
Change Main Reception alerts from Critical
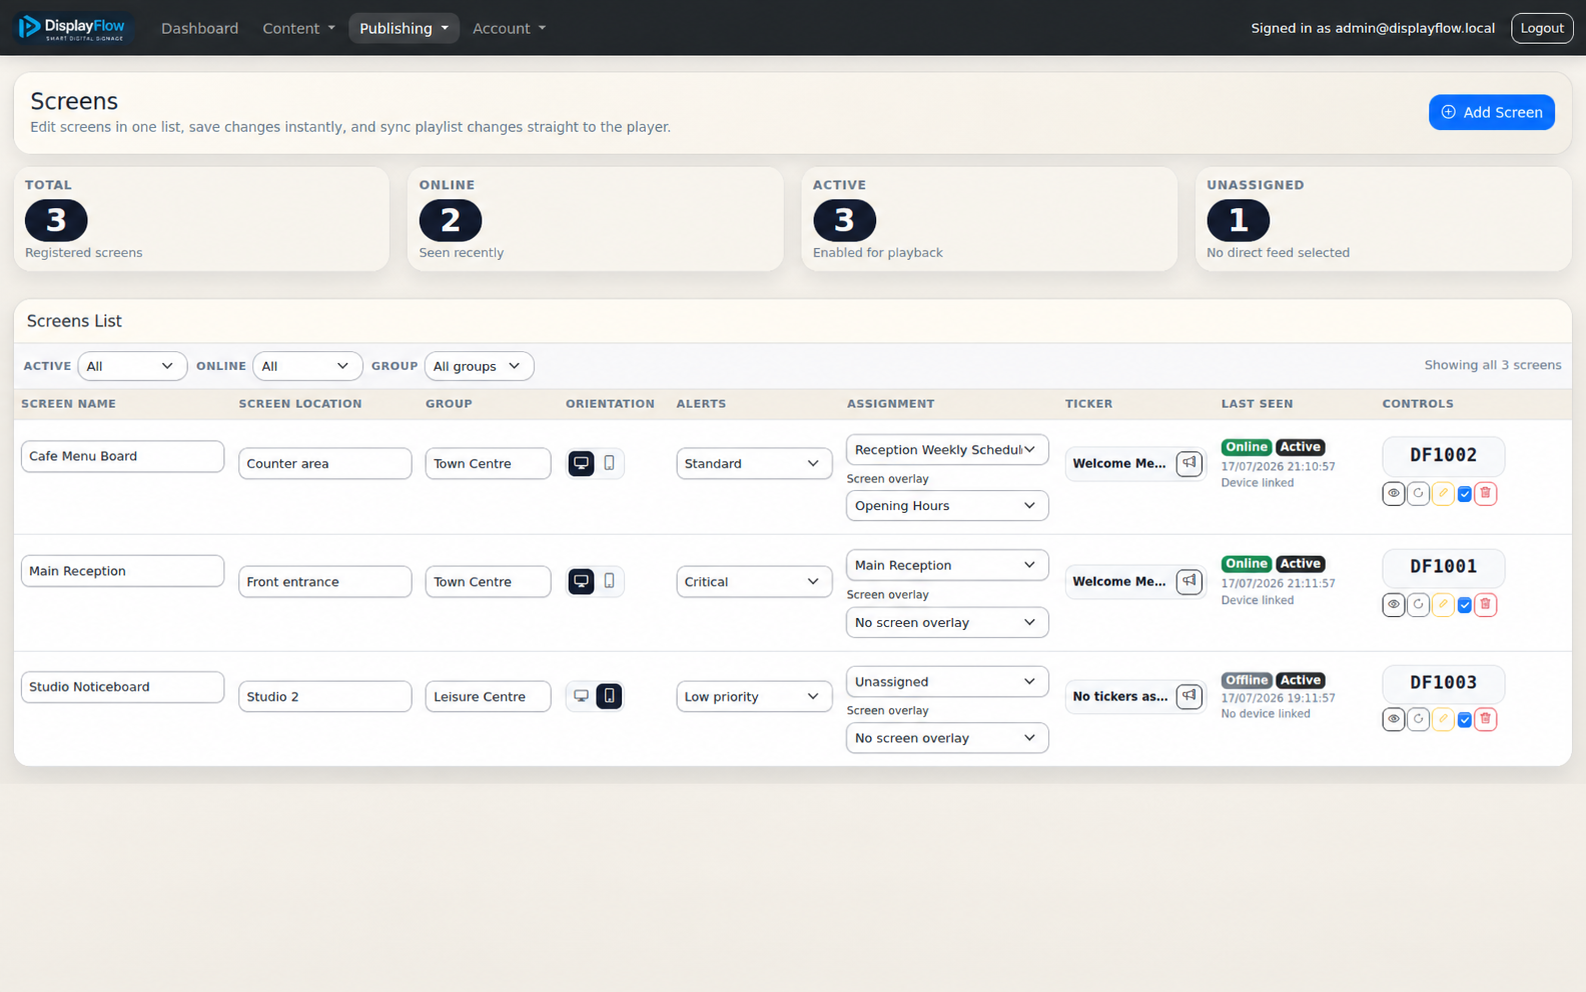click(754, 581)
